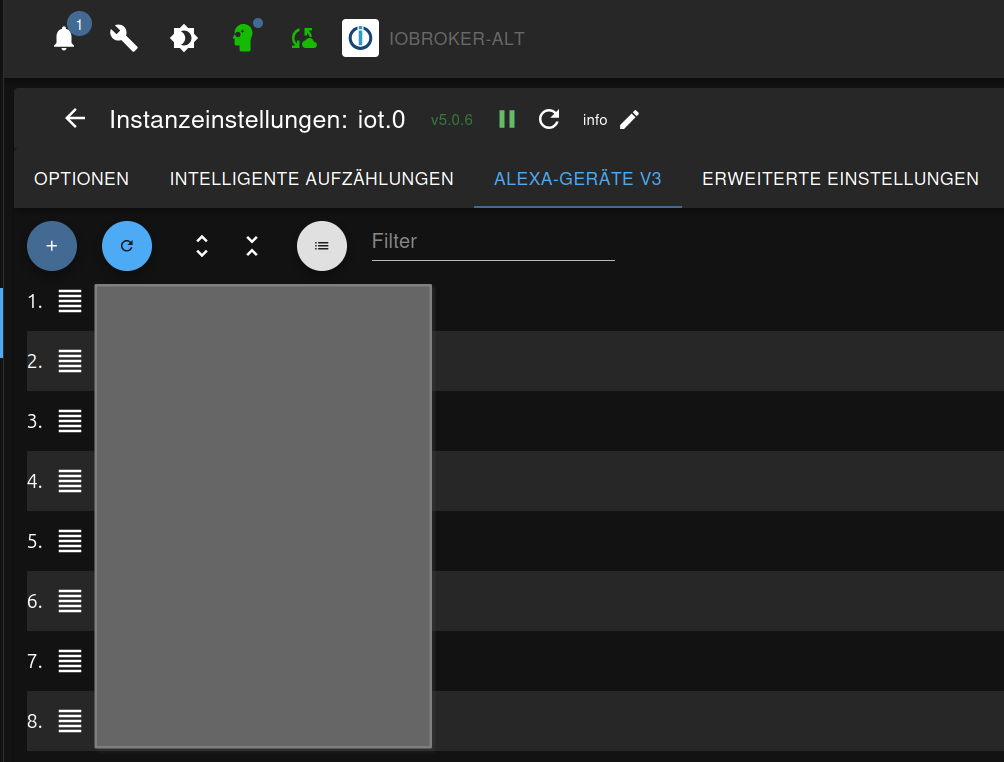
Task: Add a new device with plus button
Action: (x=52, y=246)
